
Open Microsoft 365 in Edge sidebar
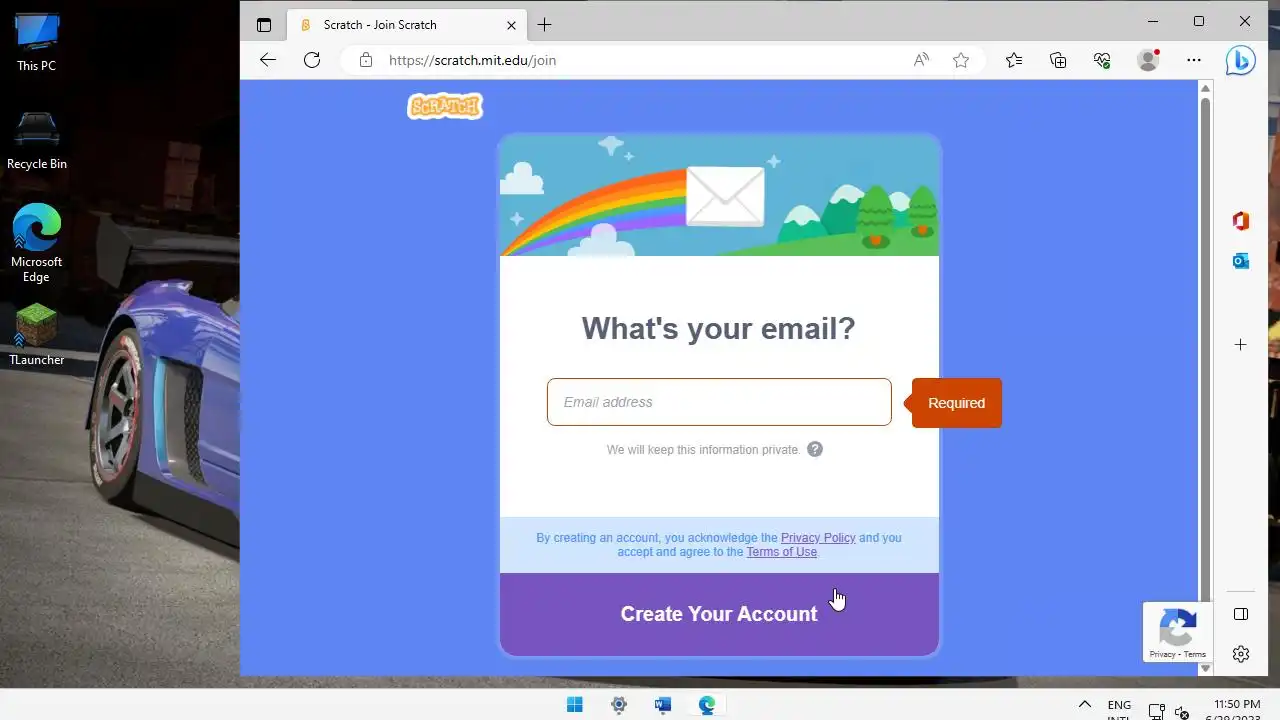pyautogui.click(x=1241, y=221)
